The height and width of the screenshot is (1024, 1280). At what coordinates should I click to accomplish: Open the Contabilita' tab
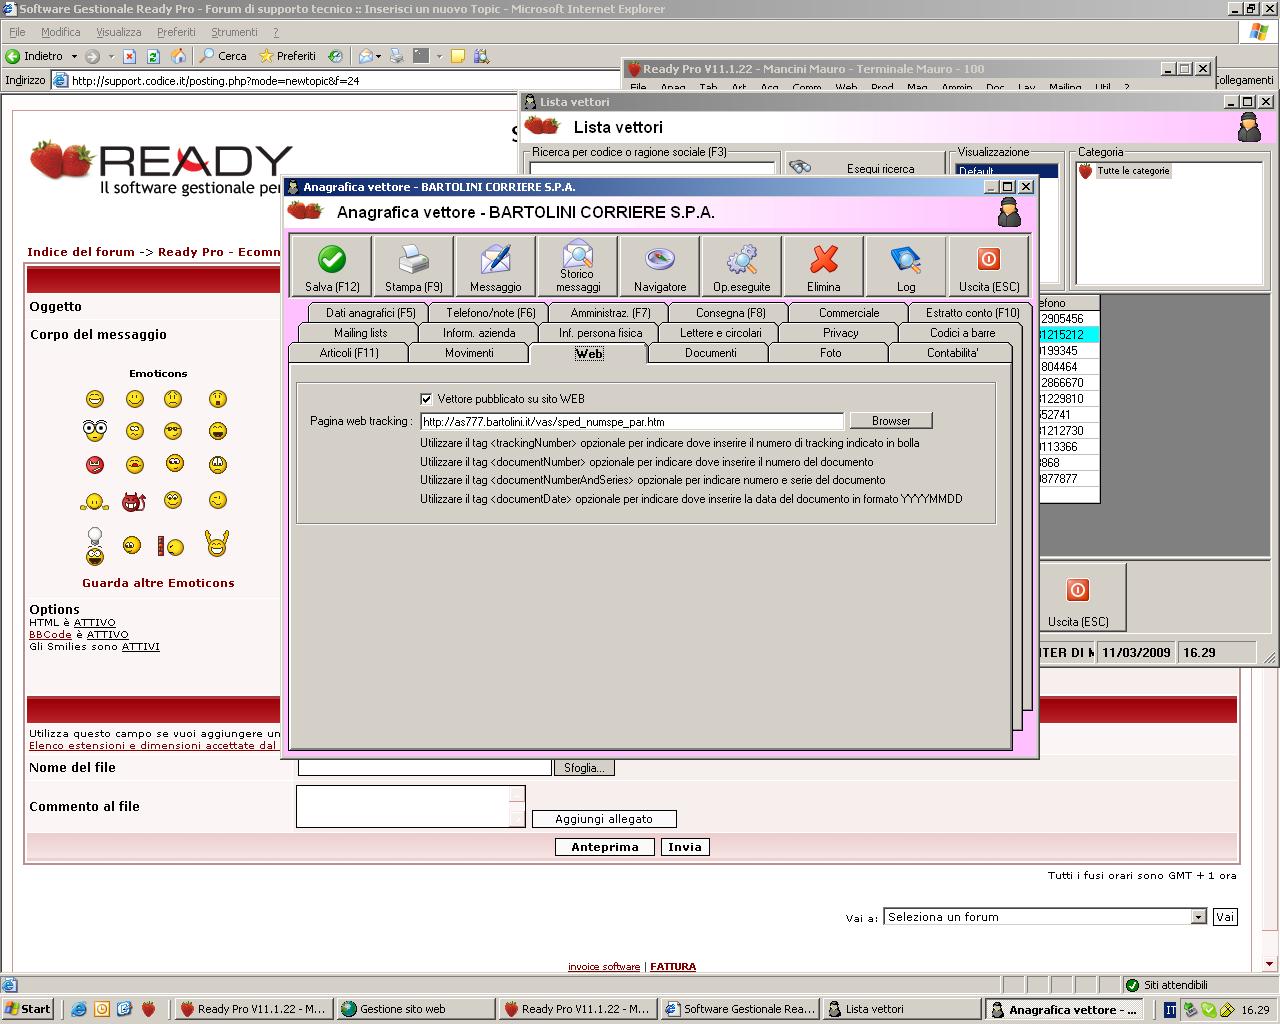952,353
